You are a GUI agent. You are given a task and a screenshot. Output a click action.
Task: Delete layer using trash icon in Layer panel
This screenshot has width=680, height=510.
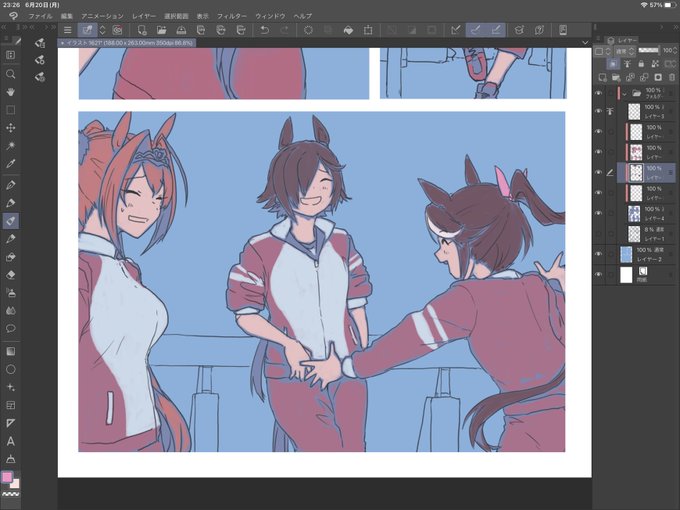pos(672,77)
